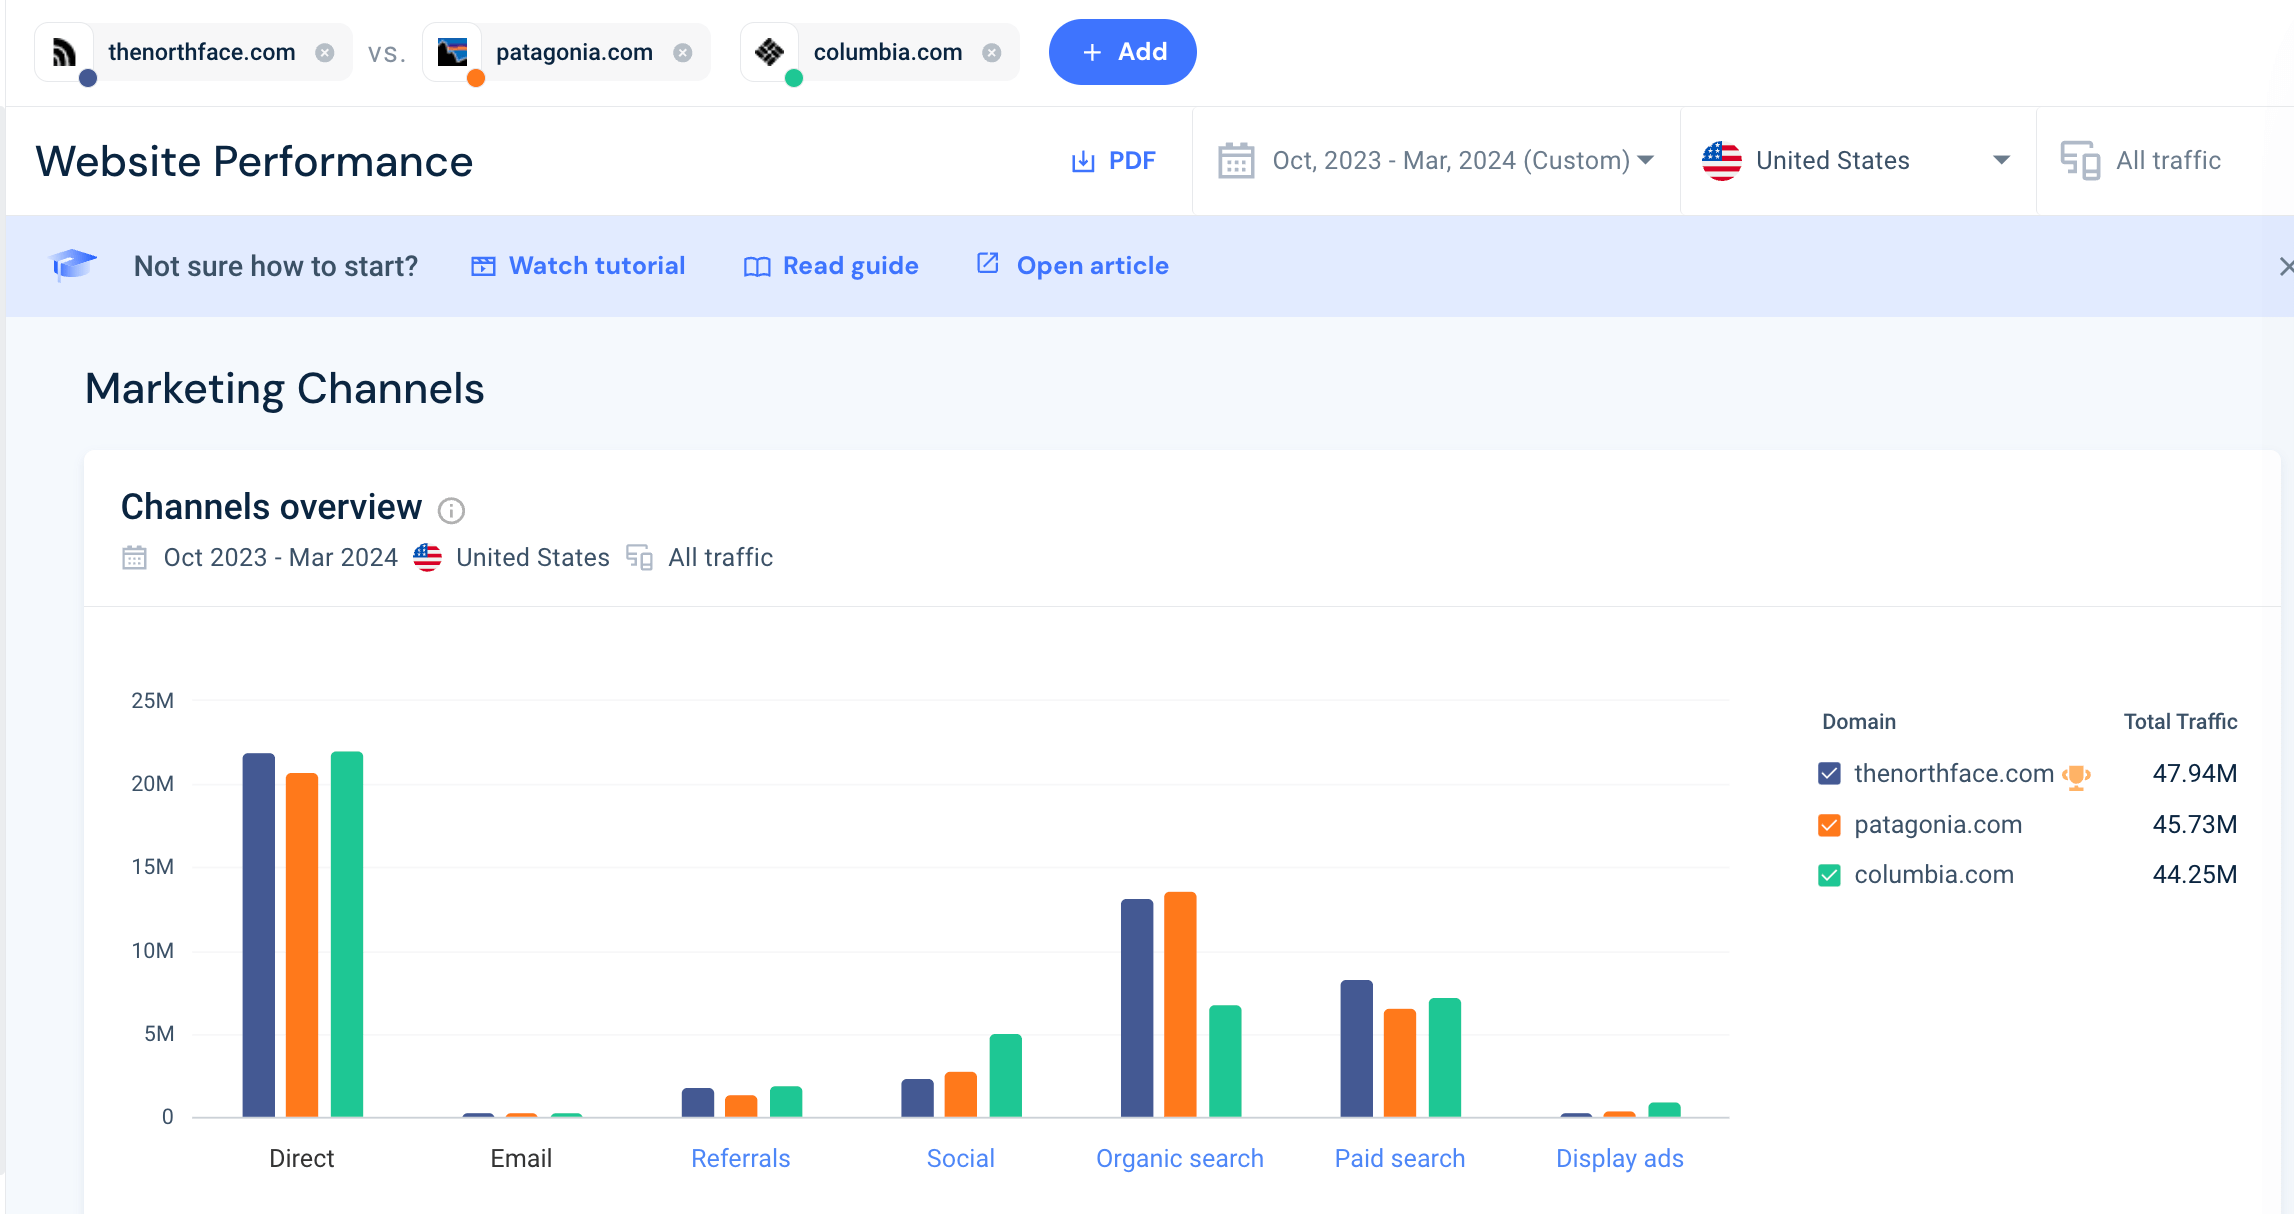
Task: Click the thenorthface.com favicon icon
Action: click(67, 52)
